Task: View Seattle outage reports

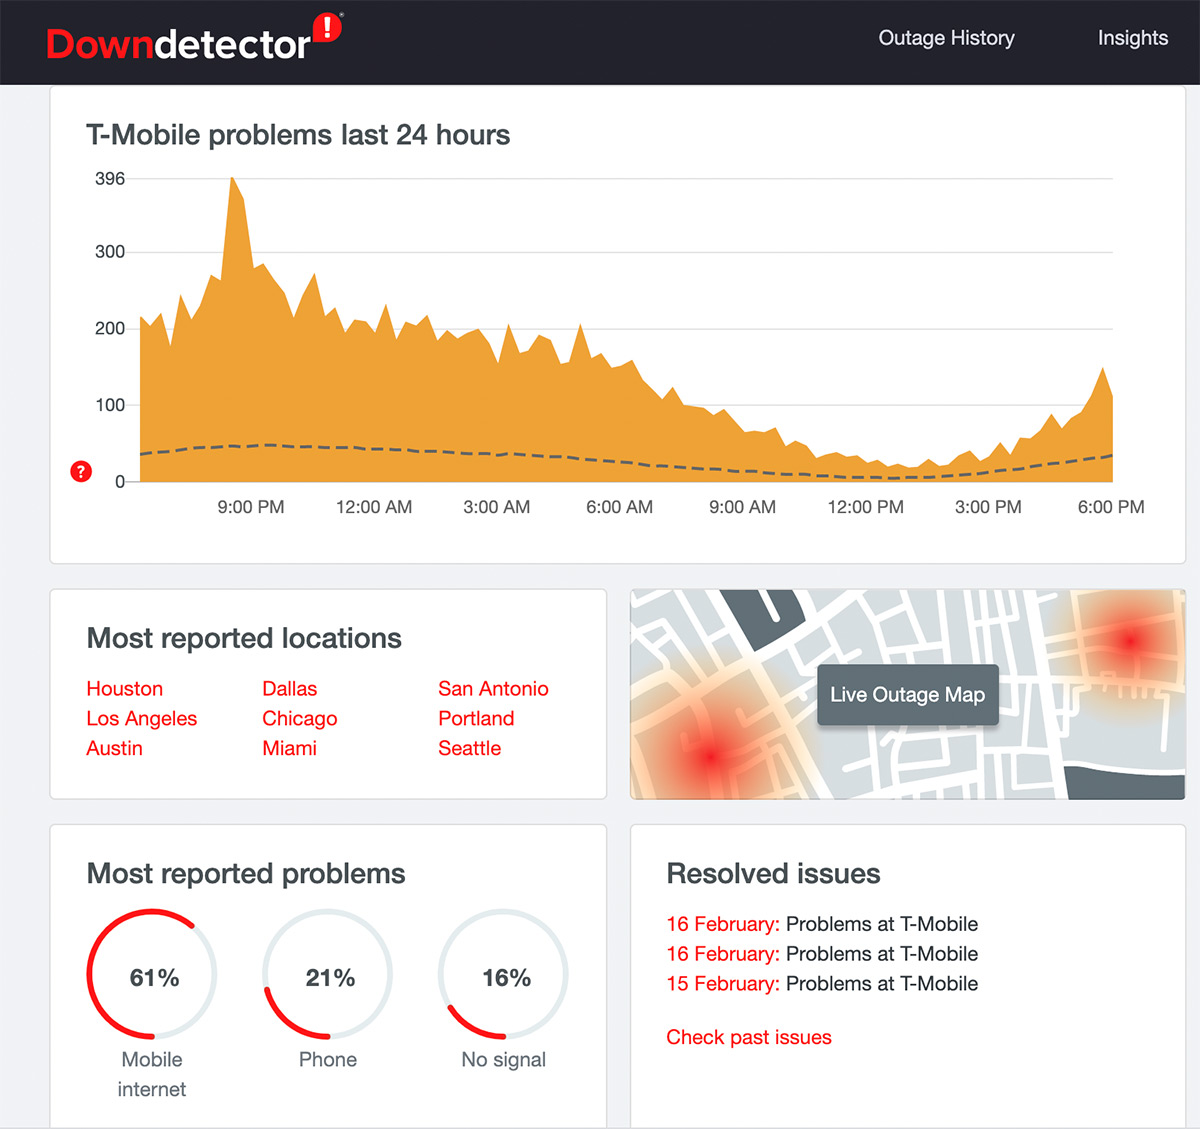Action: pyautogui.click(x=470, y=748)
